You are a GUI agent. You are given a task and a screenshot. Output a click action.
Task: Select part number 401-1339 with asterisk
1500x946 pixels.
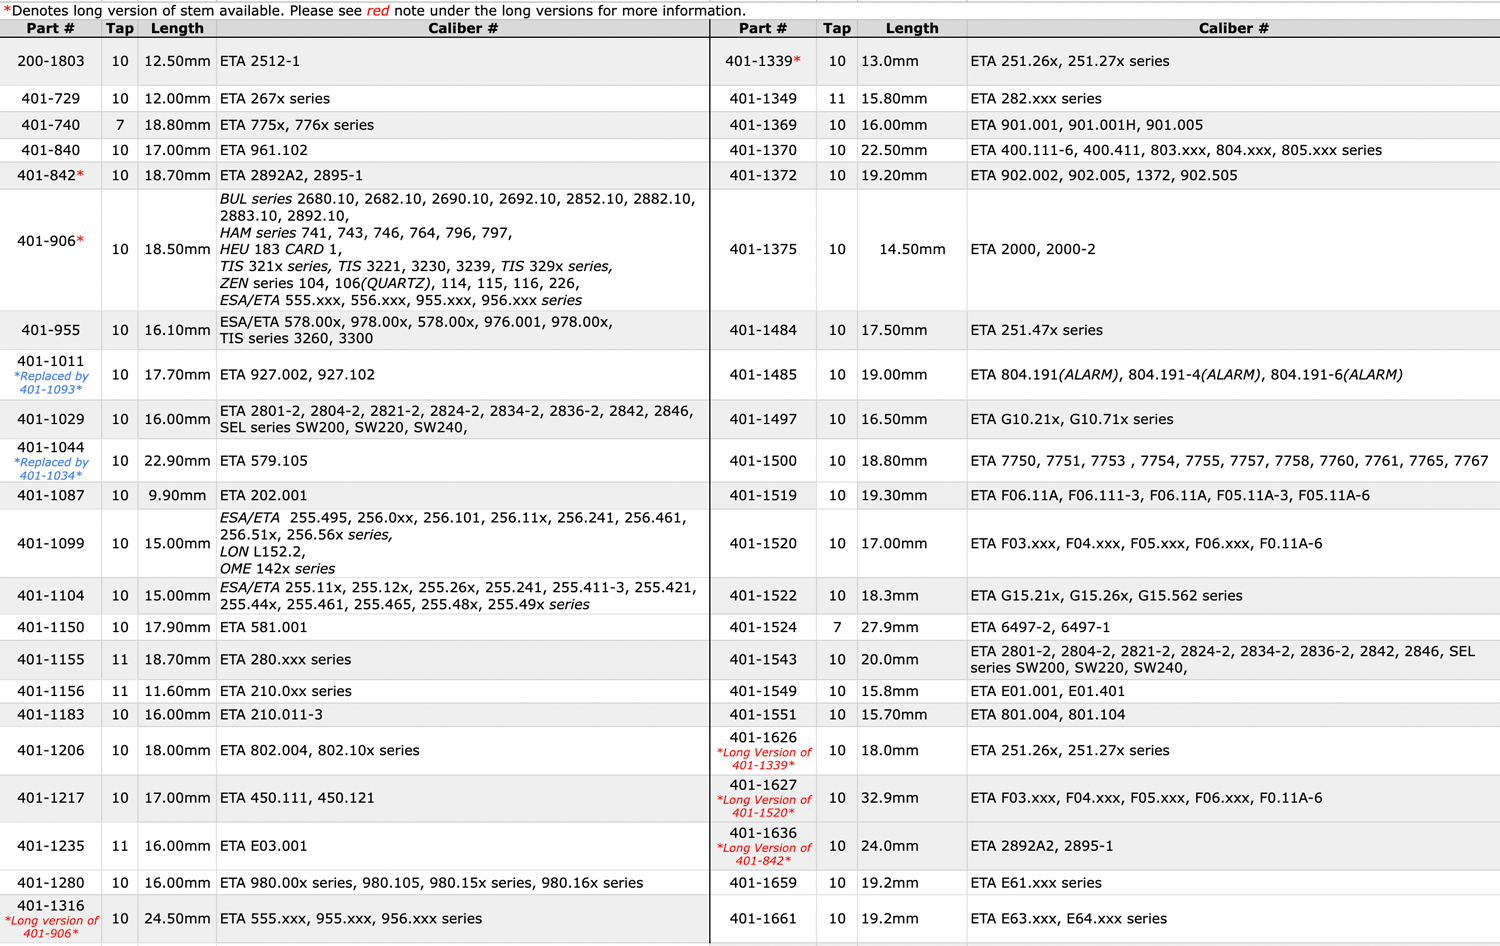(x=763, y=61)
